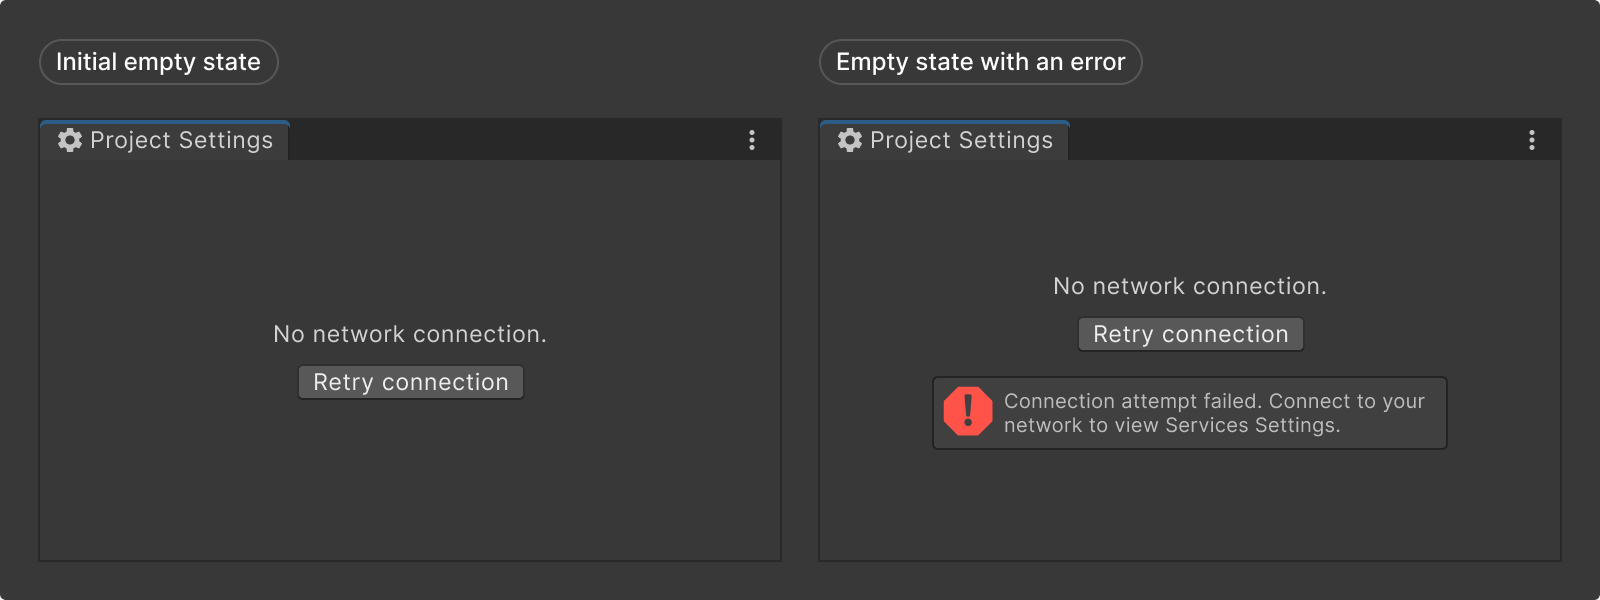Click Retry connection in the left panel

point(410,382)
